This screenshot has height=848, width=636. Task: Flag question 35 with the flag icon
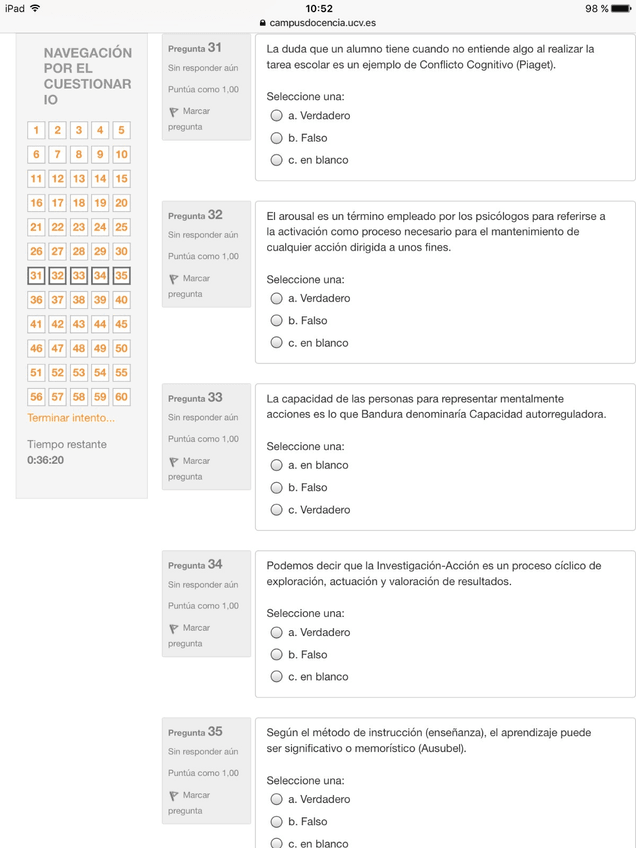pyautogui.click(x=174, y=796)
